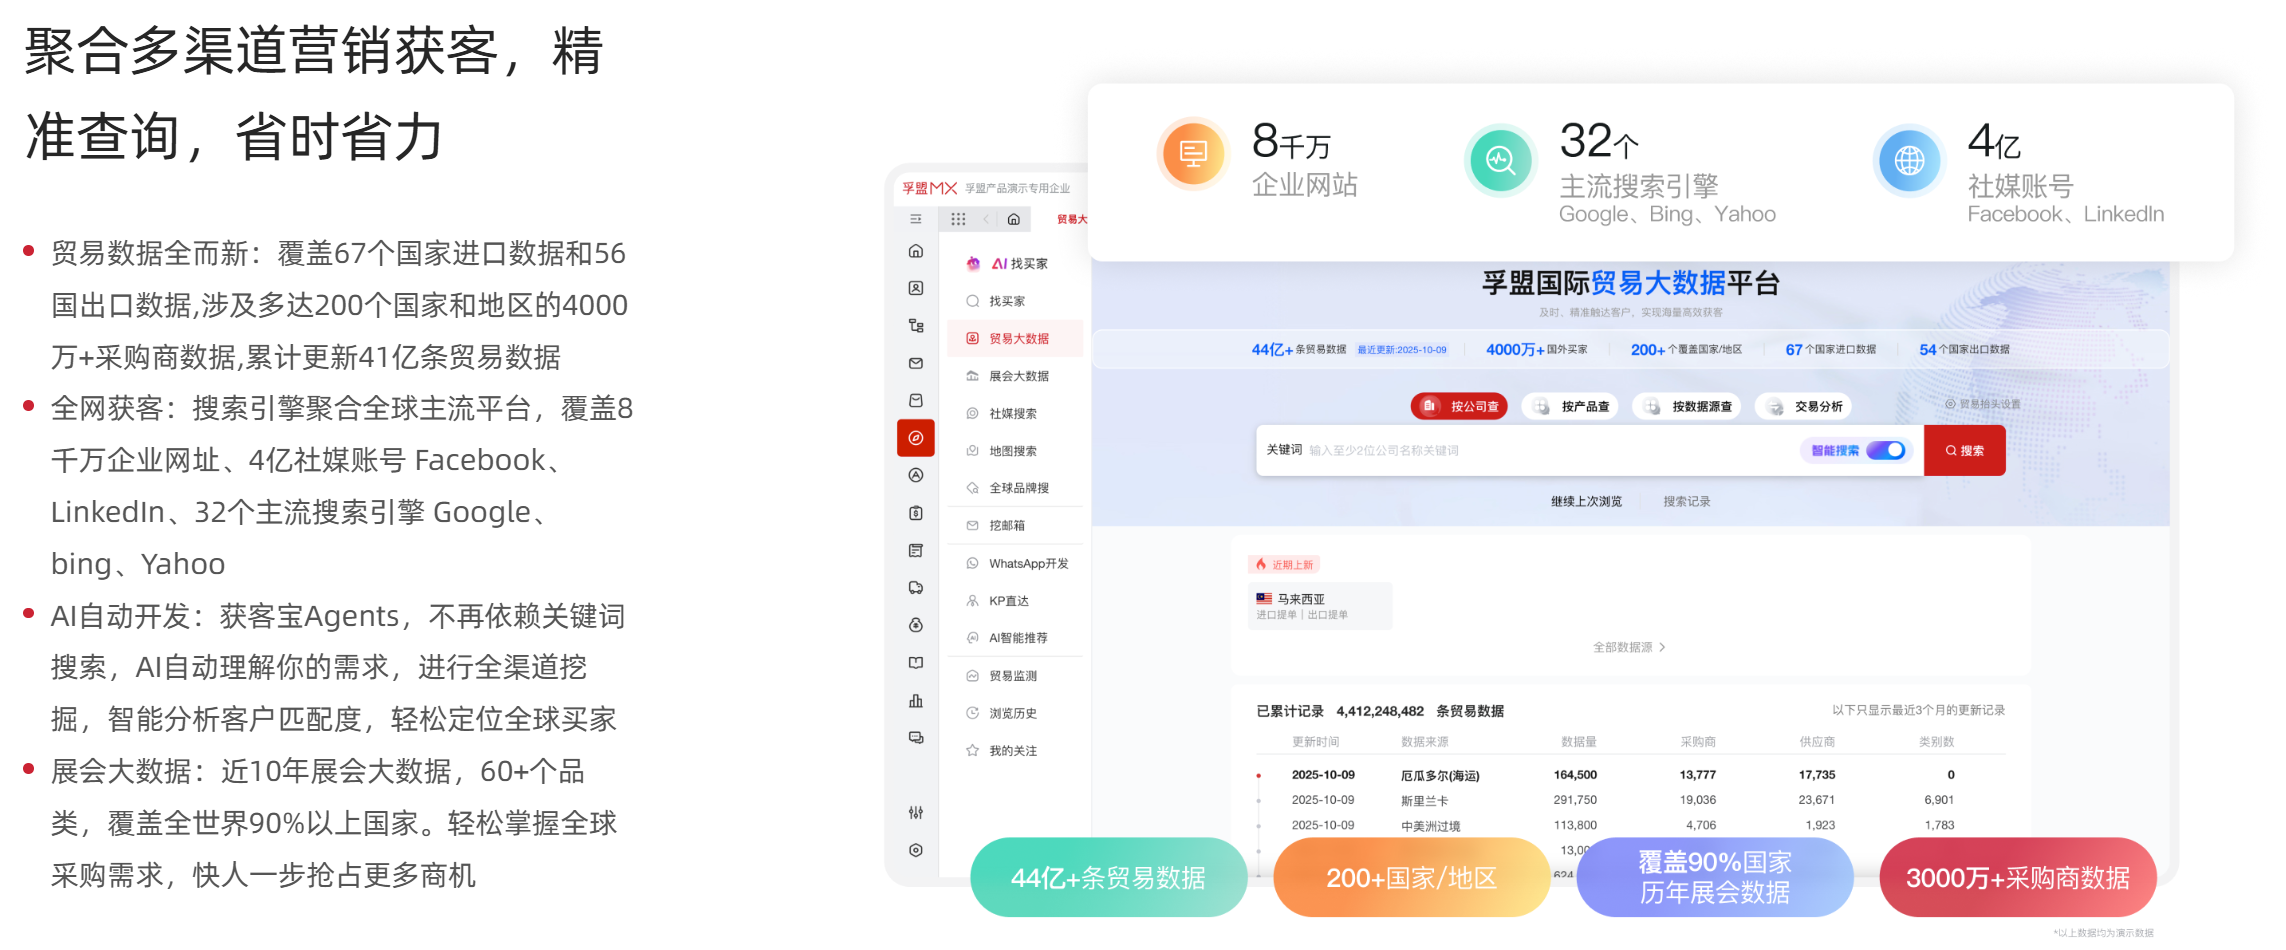Image resolution: width=2286 pixels, height=950 pixels.
Task: Open the AI 找买家 menu item
Action: pyautogui.click(x=1015, y=264)
